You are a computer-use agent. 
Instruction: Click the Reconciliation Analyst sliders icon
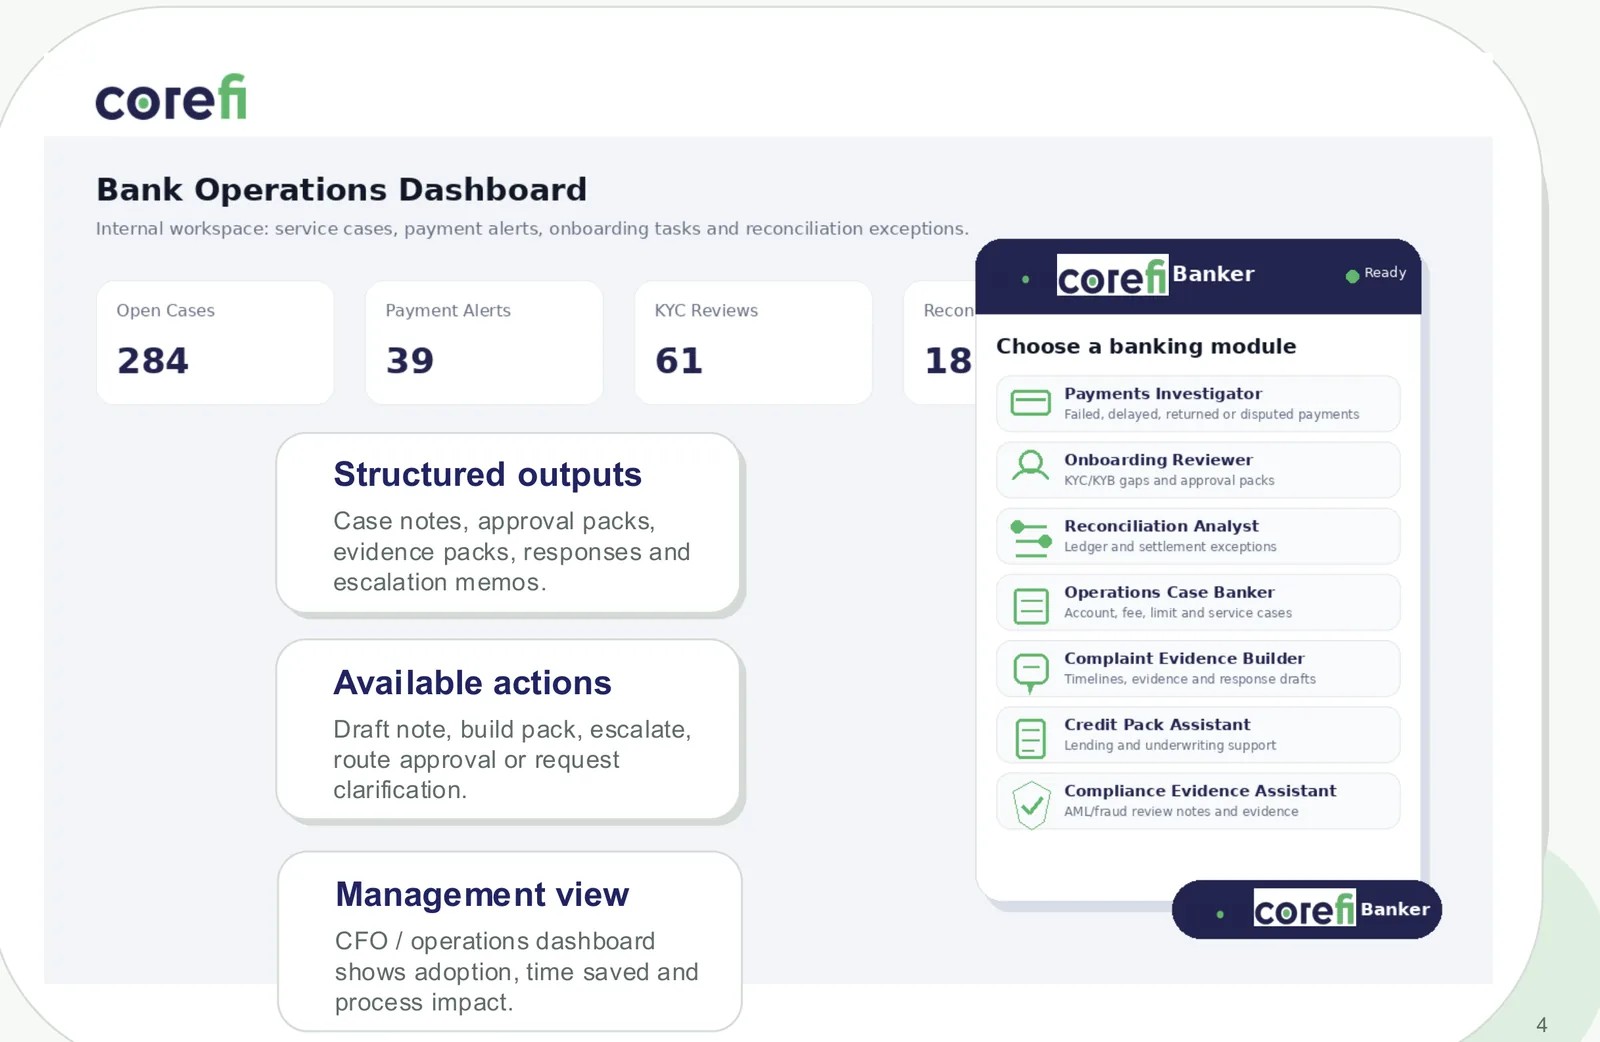tap(1030, 538)
